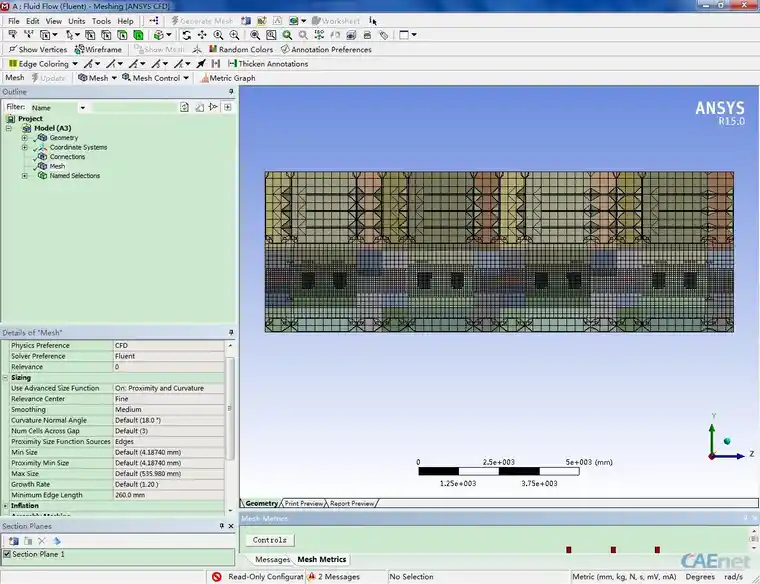Viewport: 760px width, 584px height.
Task: Click the New Comment icon in top toolbar
Action: click(x=262, y=21)
